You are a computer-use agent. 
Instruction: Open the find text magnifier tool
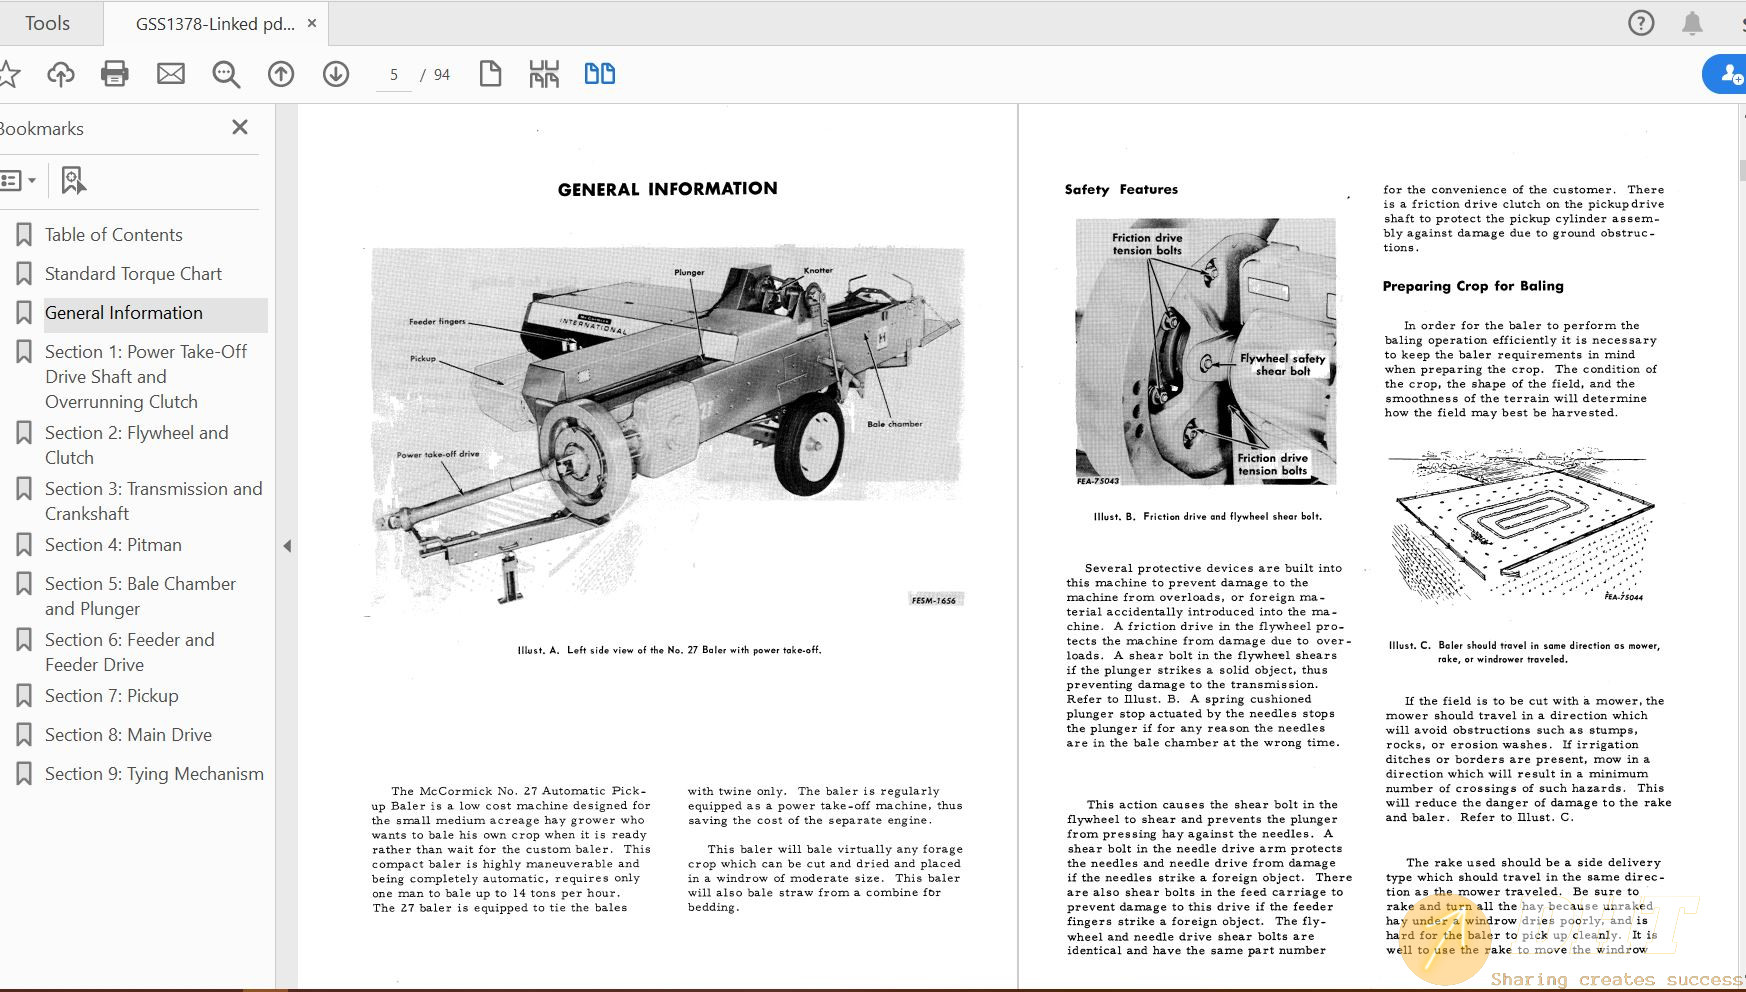click(x=226, y=74)
